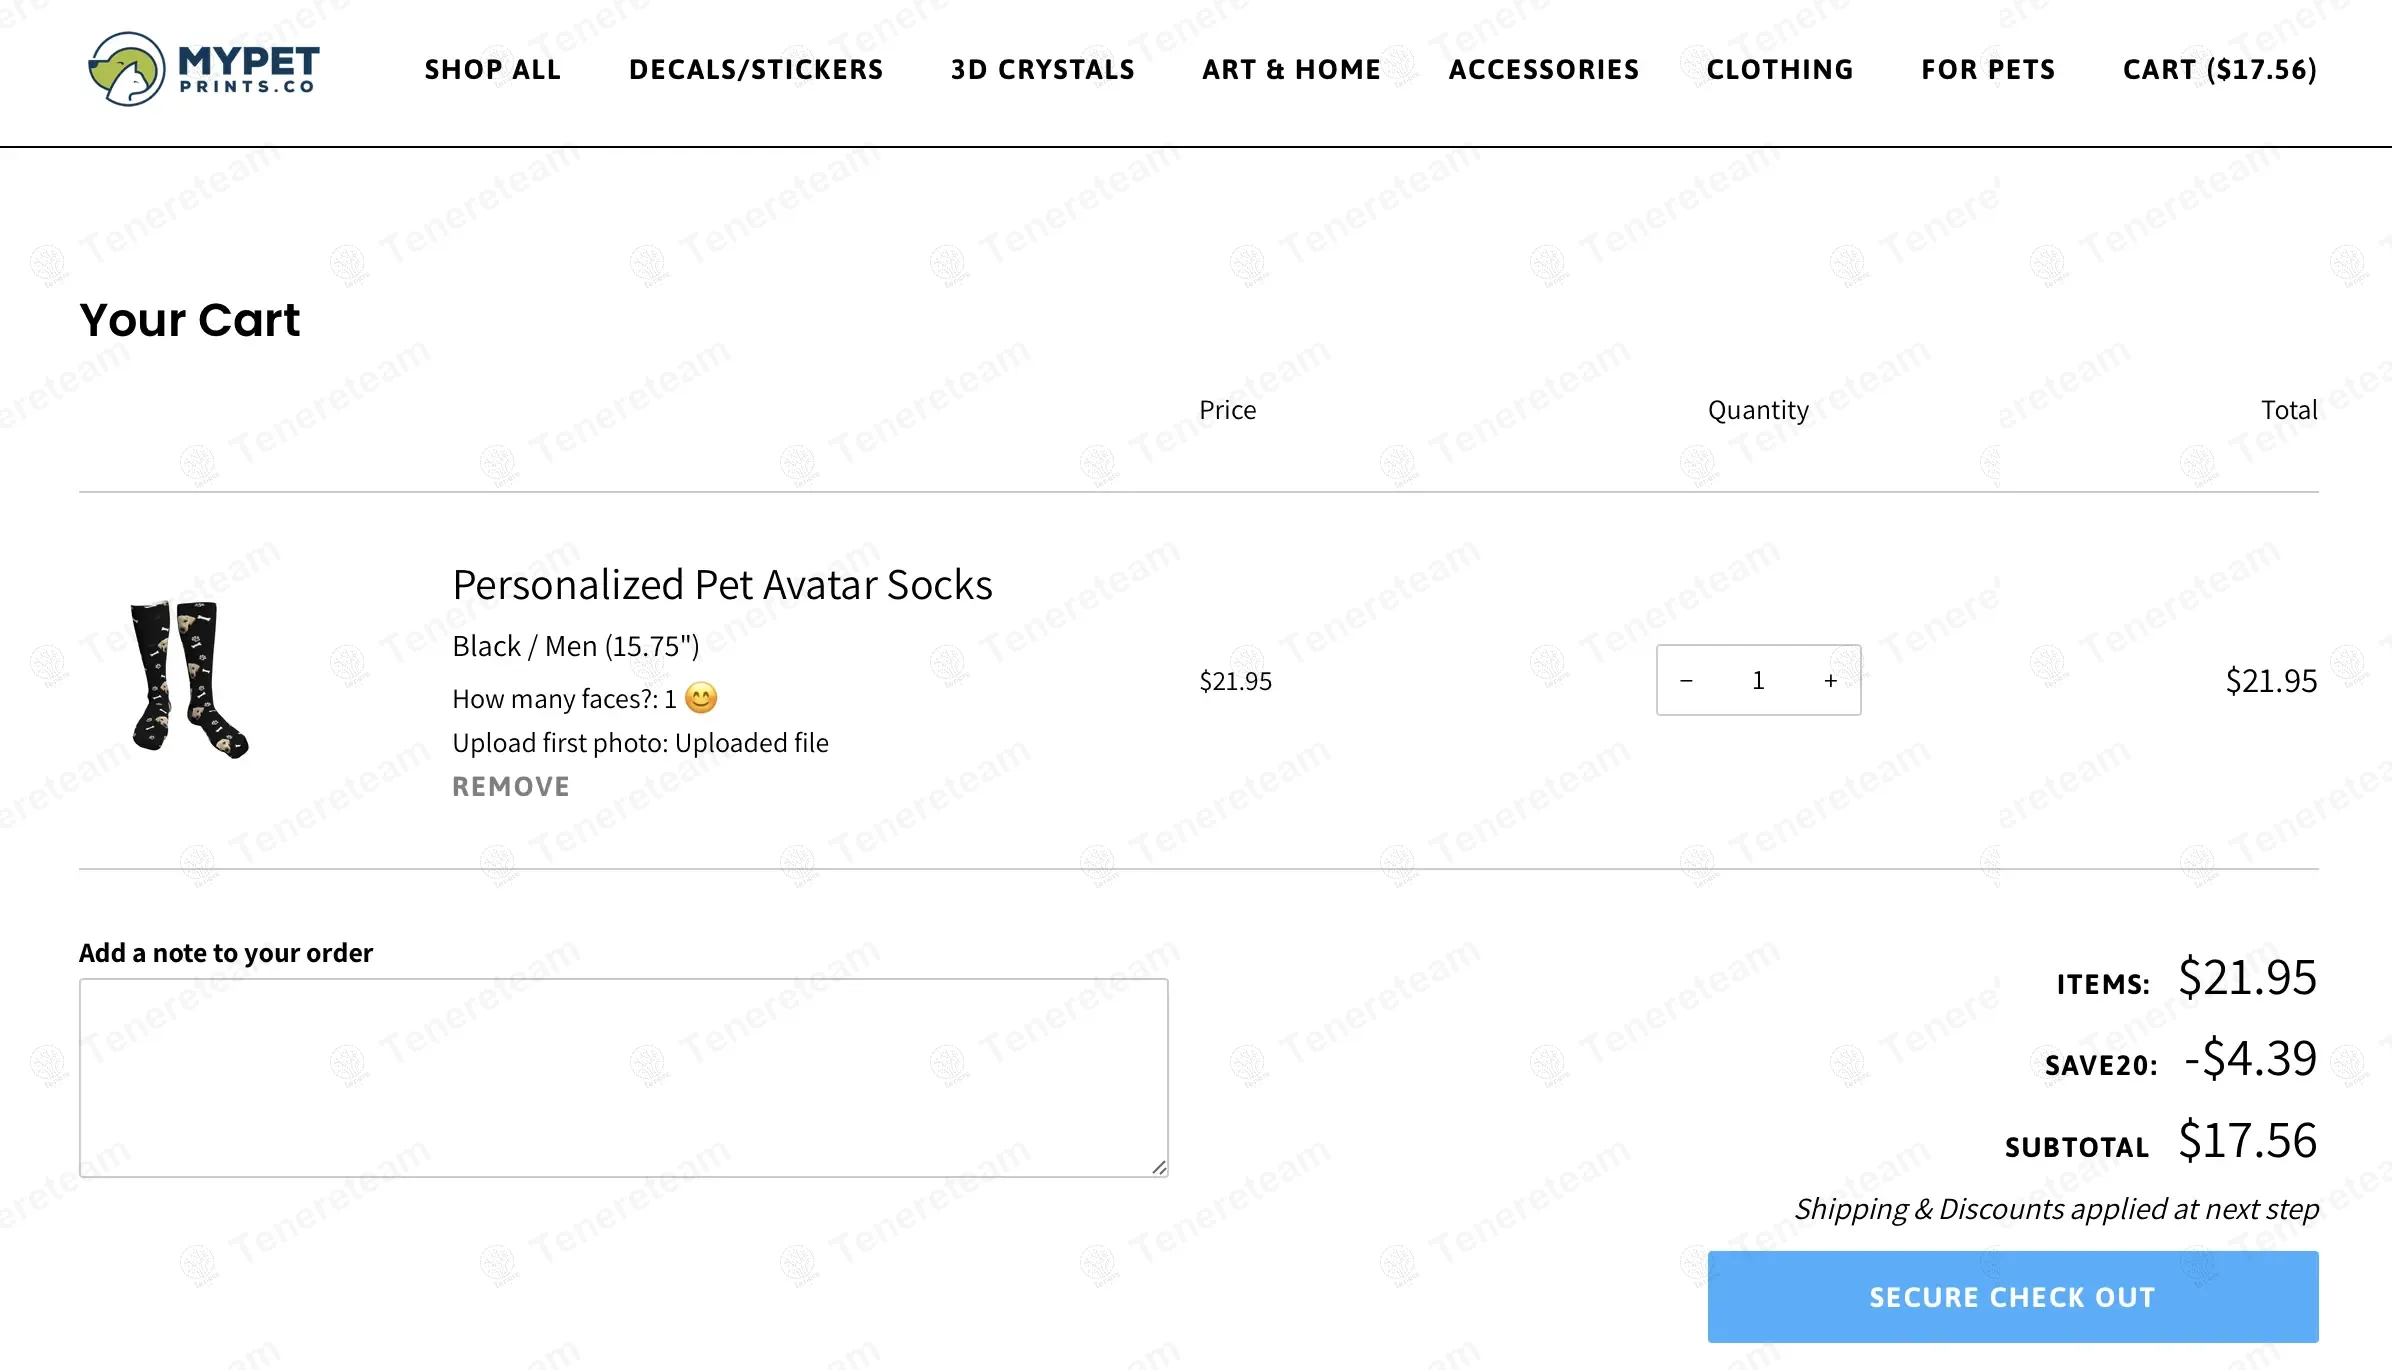2392x1370 pixels.
Task: Click the MyPet Prints logo
Action: pos(204,69)
